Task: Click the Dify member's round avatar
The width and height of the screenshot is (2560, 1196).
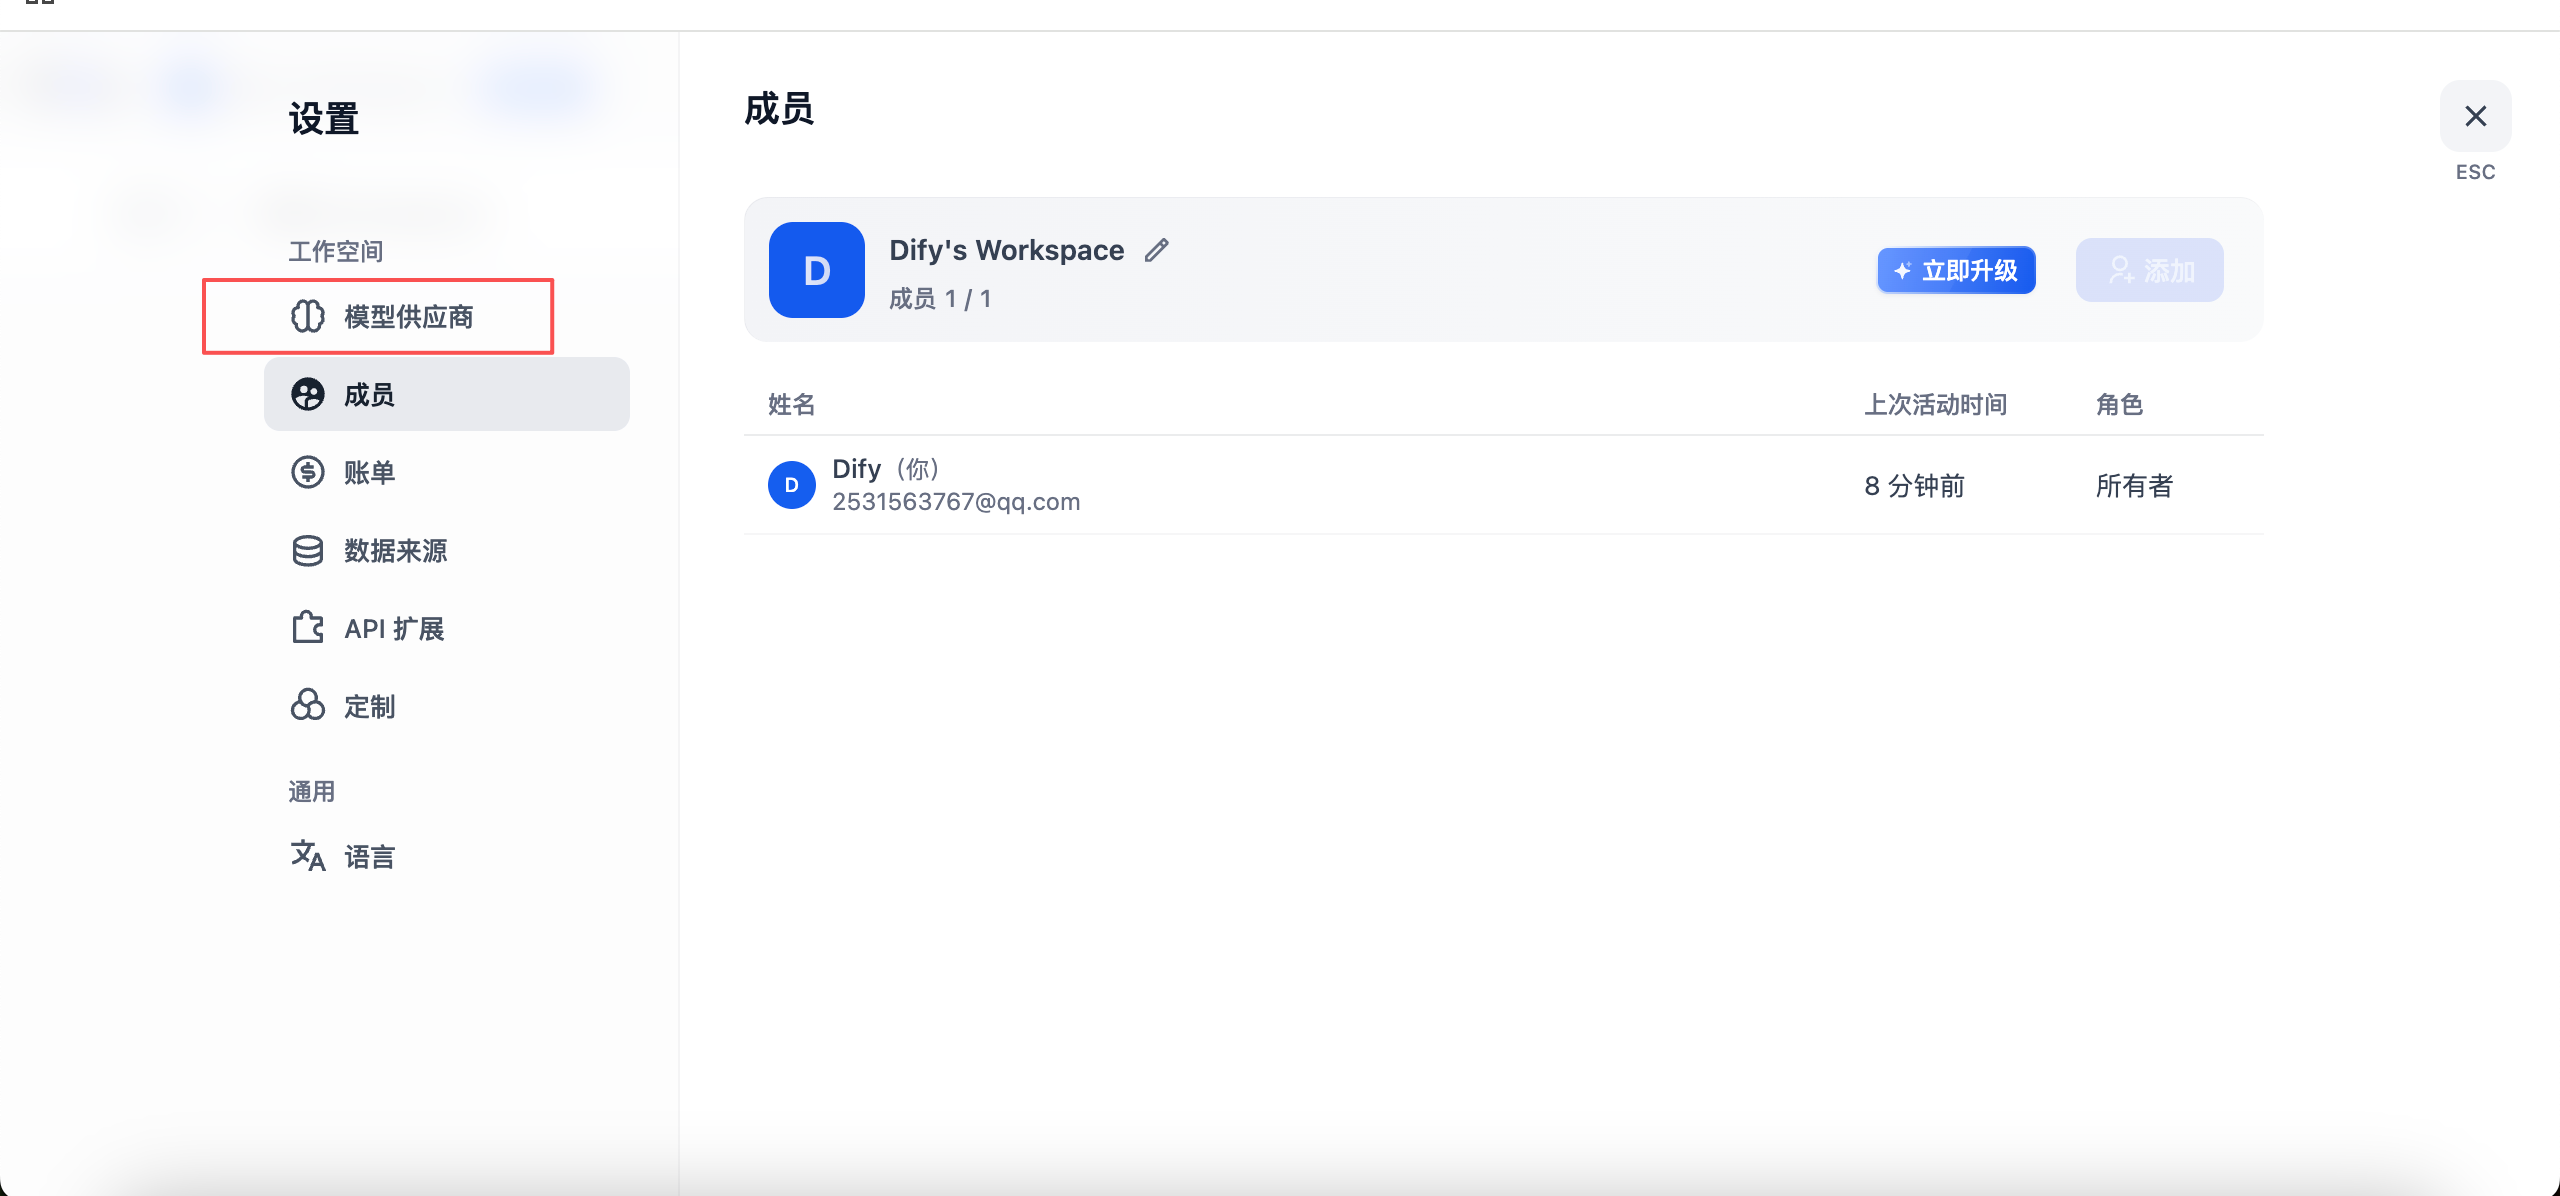Action: coord(792,485)
